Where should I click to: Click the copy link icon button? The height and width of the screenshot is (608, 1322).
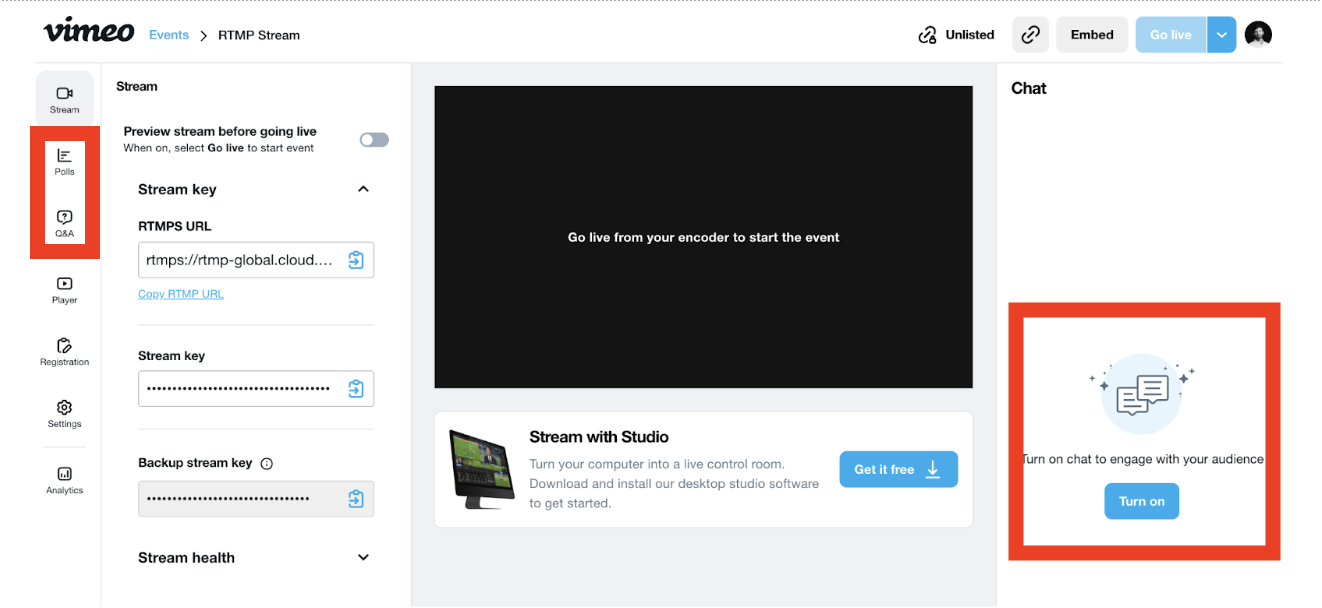coord(1030,35)
